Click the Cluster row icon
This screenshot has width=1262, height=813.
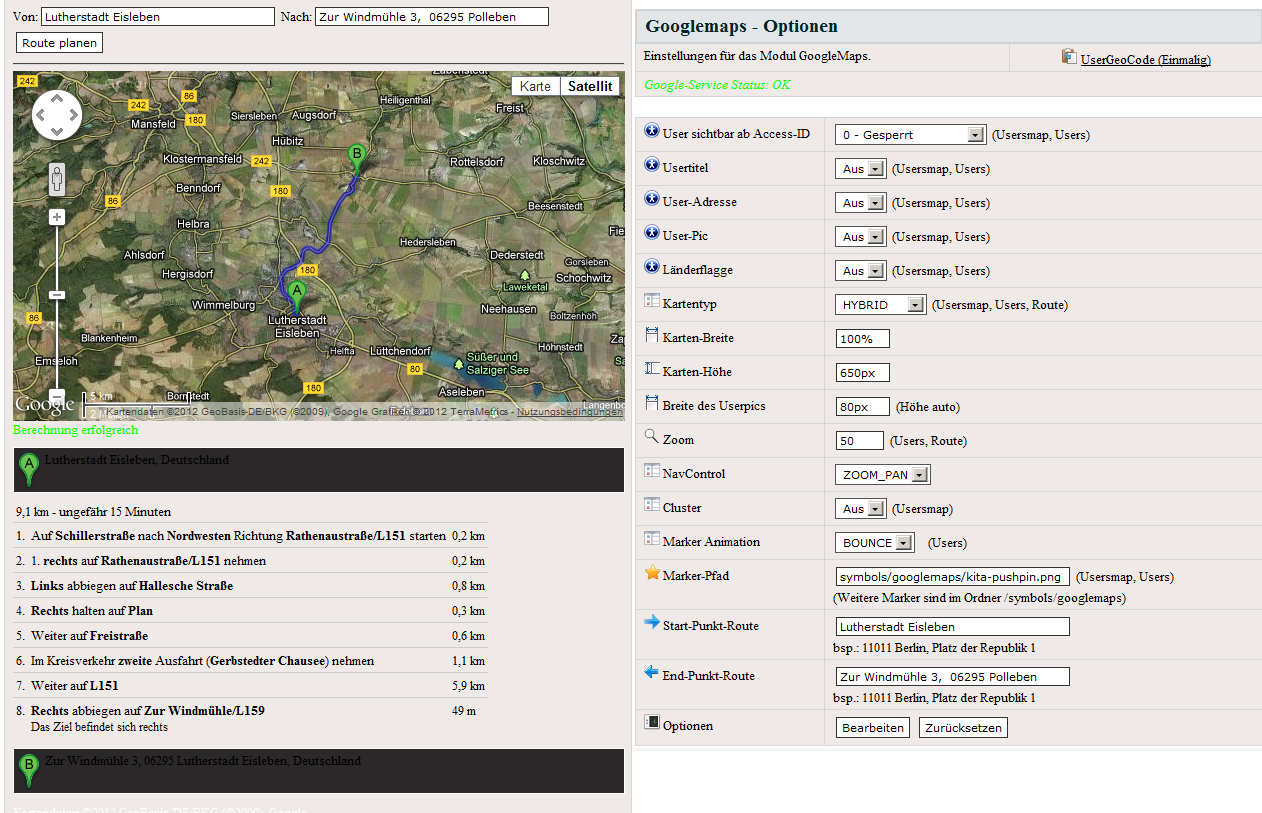[652, 505]
